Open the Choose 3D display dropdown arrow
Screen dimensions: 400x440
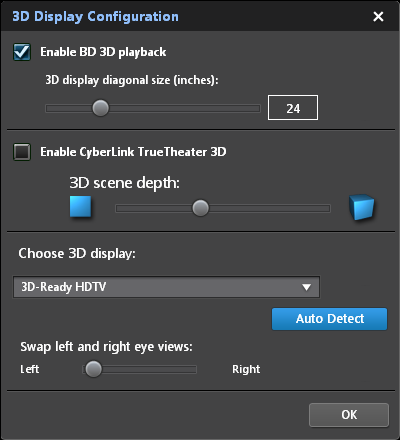tap(306, 287)
